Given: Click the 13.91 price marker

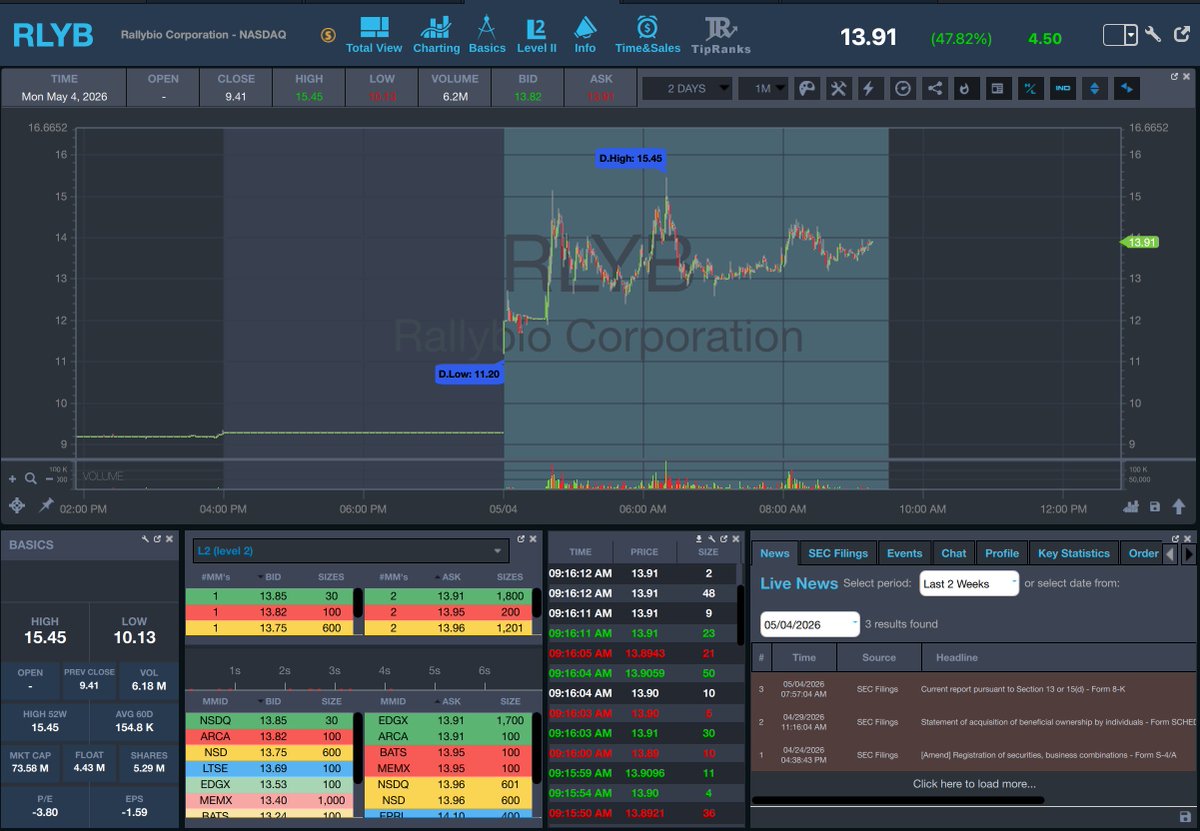Looking at the screenshot, I should pos(1139,242).
